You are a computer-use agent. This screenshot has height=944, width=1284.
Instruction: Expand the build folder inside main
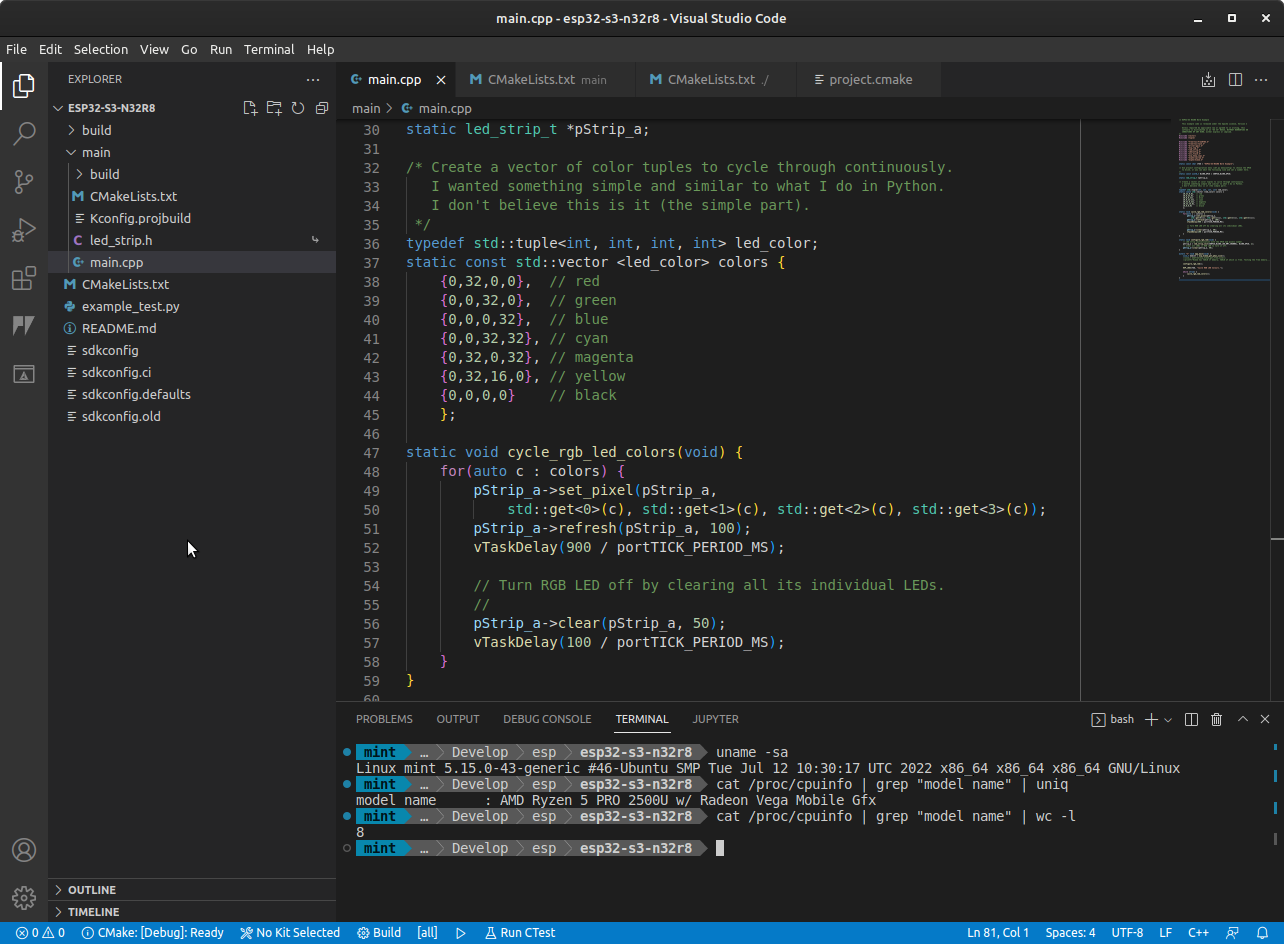tap(192, 174)
